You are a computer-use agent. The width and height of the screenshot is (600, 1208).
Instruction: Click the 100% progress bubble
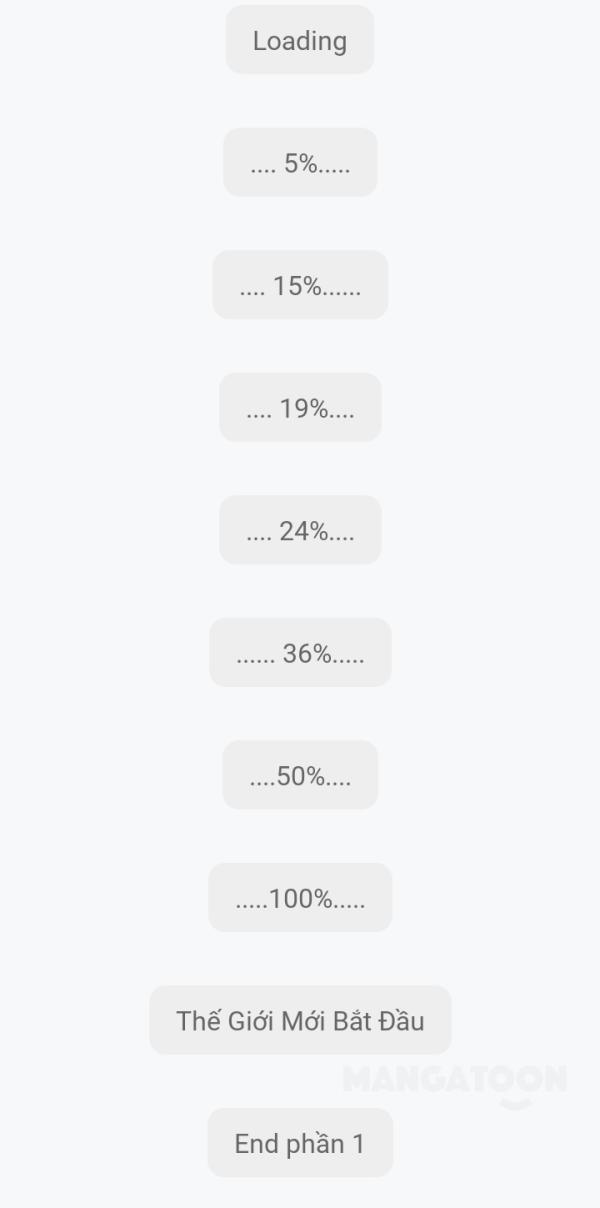[x=300, y=898]
